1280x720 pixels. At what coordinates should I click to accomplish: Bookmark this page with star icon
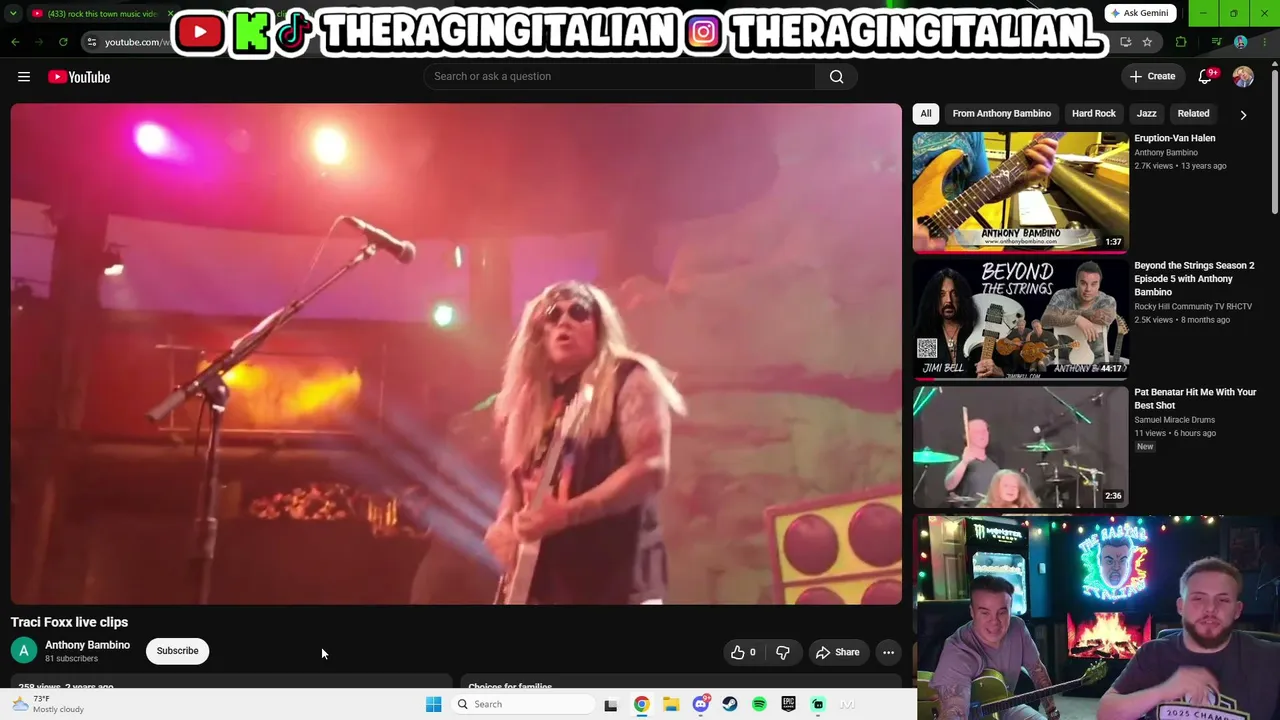click(1147, 42)
